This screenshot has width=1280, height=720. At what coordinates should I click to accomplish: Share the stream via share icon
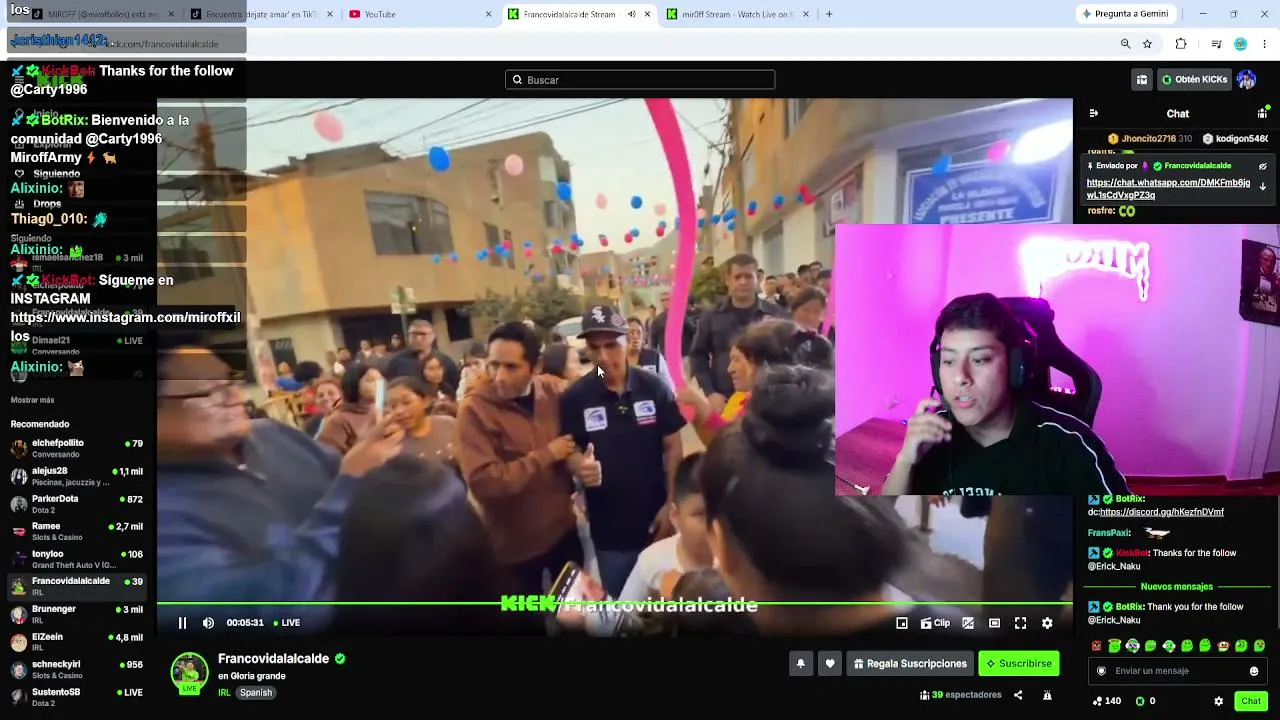click(x=1018, y=695)
